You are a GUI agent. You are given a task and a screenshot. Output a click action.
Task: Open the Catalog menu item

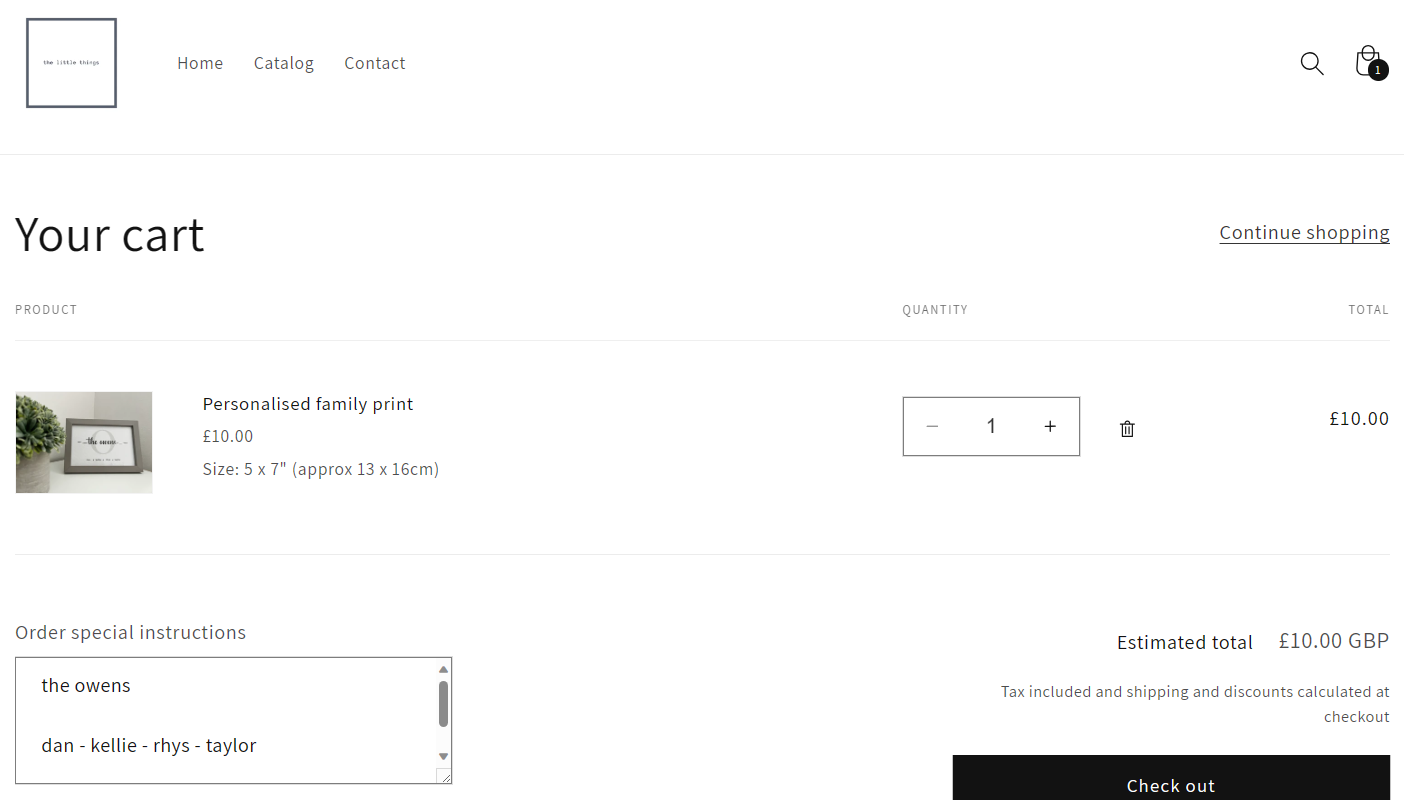[284, 63]
